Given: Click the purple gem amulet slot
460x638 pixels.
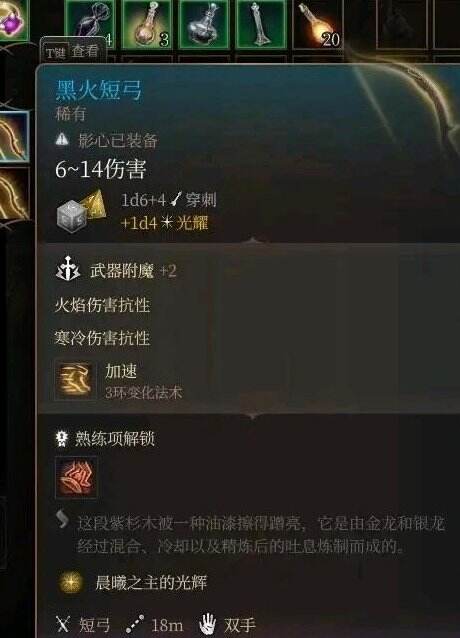Looking at the screenshot, I should tap(13, 20).
